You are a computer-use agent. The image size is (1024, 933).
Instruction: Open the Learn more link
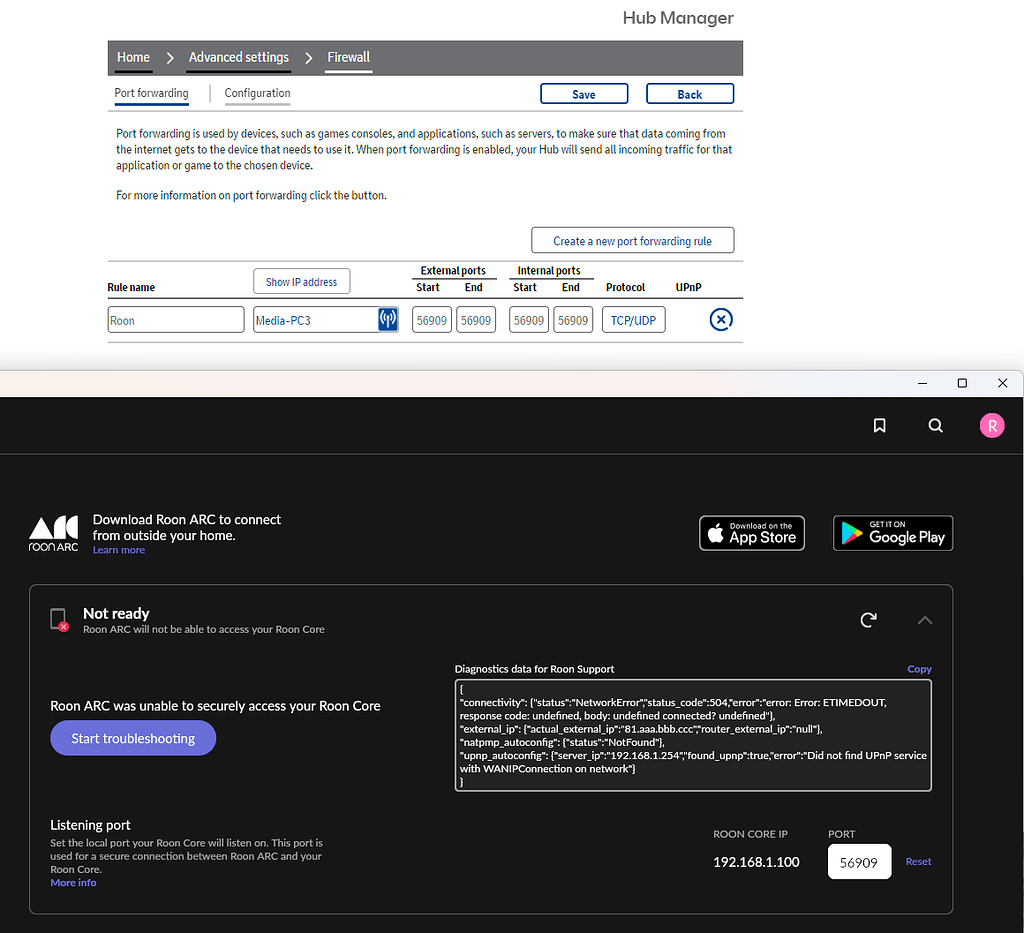click(118, 549)
